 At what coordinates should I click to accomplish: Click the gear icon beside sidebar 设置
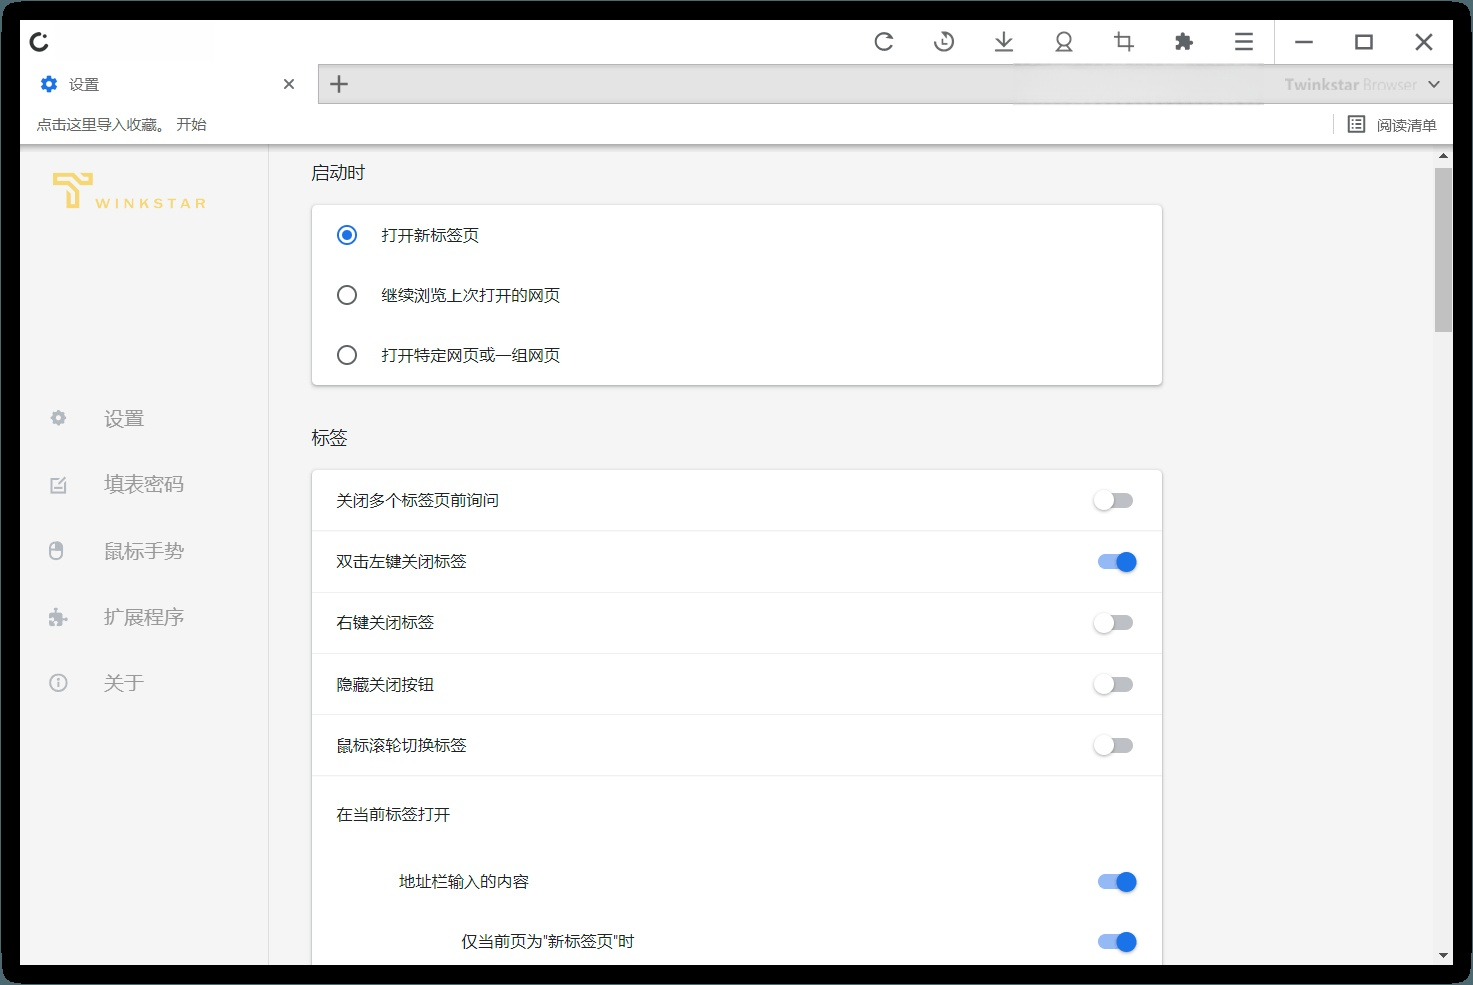point(58,418)
